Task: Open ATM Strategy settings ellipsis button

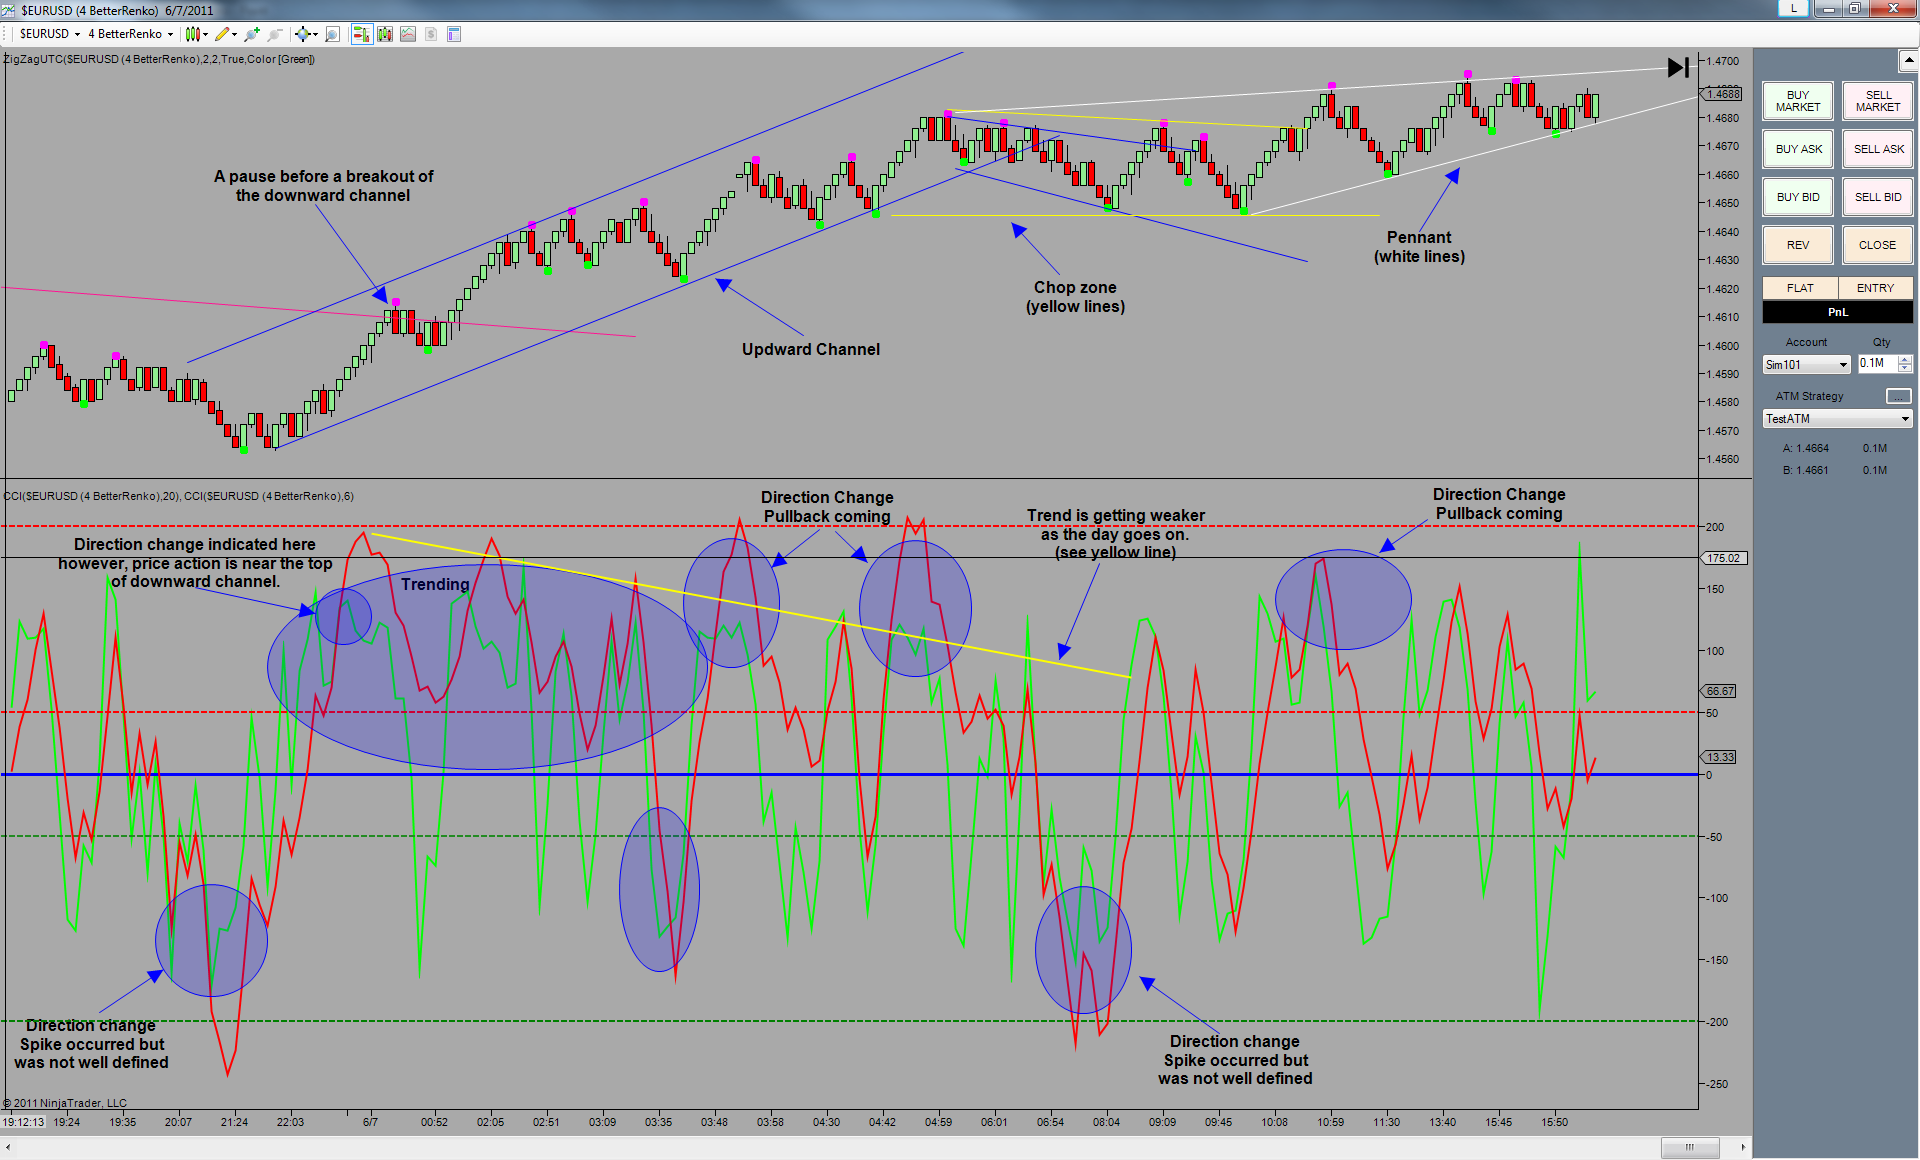Action: pyautogui.click(x=1898, y=397)
